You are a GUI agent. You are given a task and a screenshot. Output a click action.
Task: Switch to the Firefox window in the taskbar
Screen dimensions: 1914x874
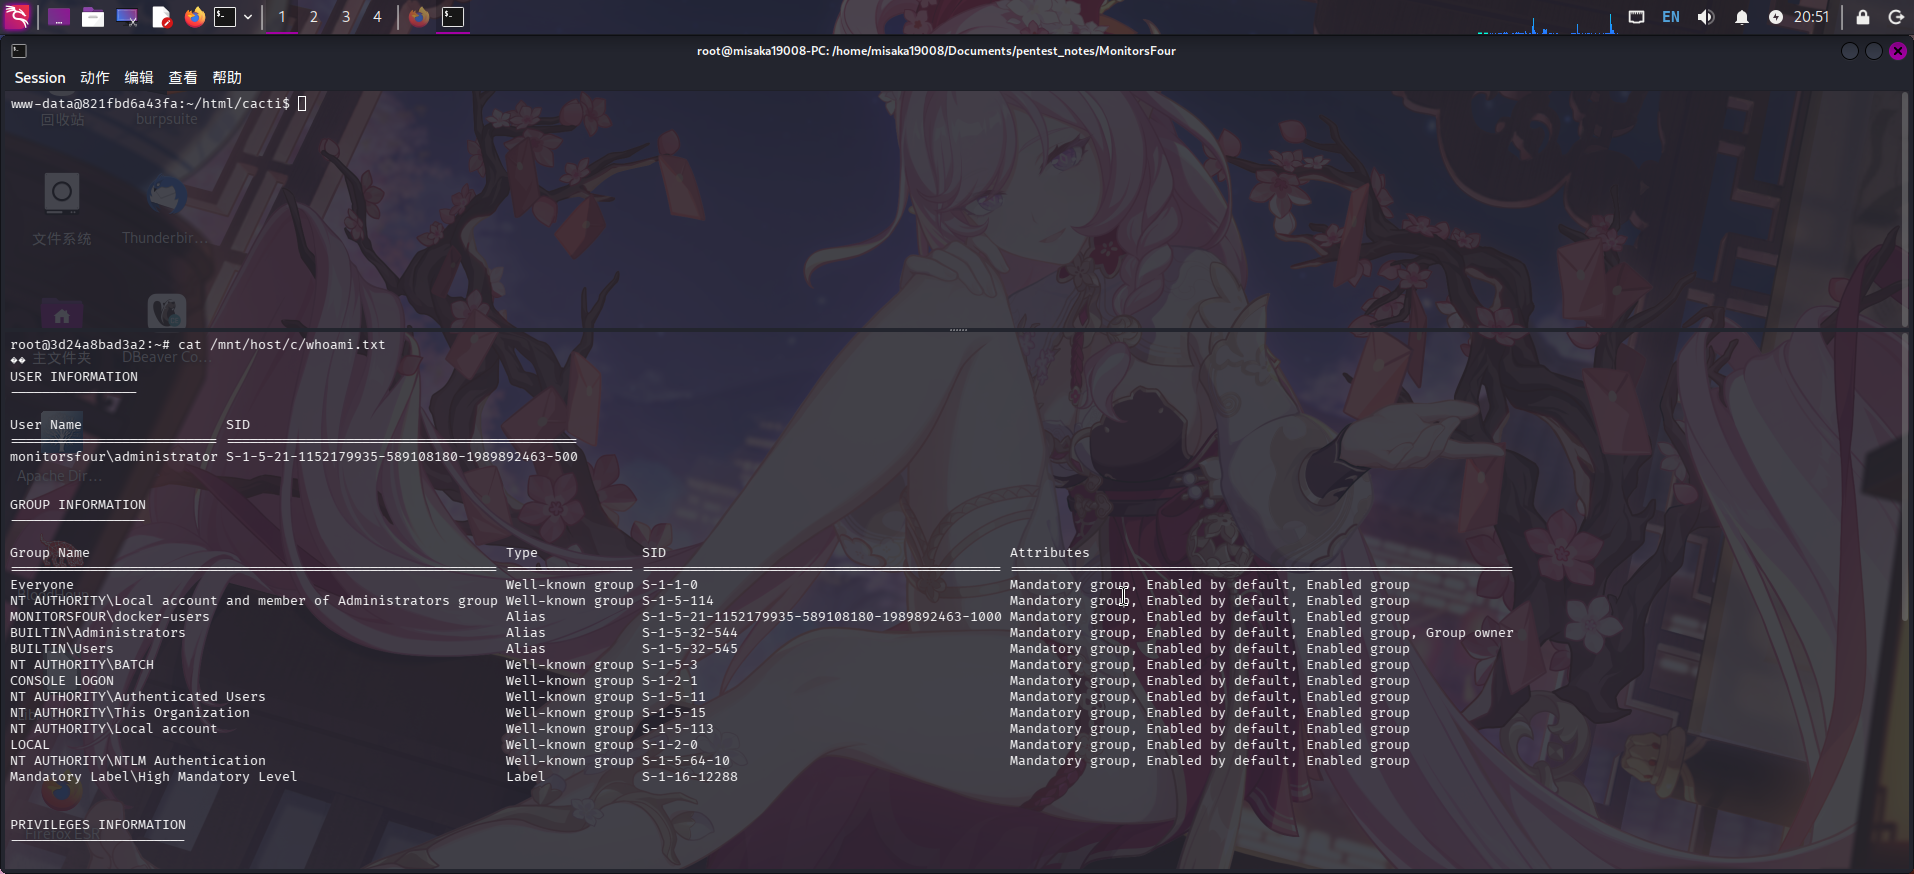pos(419,17)
